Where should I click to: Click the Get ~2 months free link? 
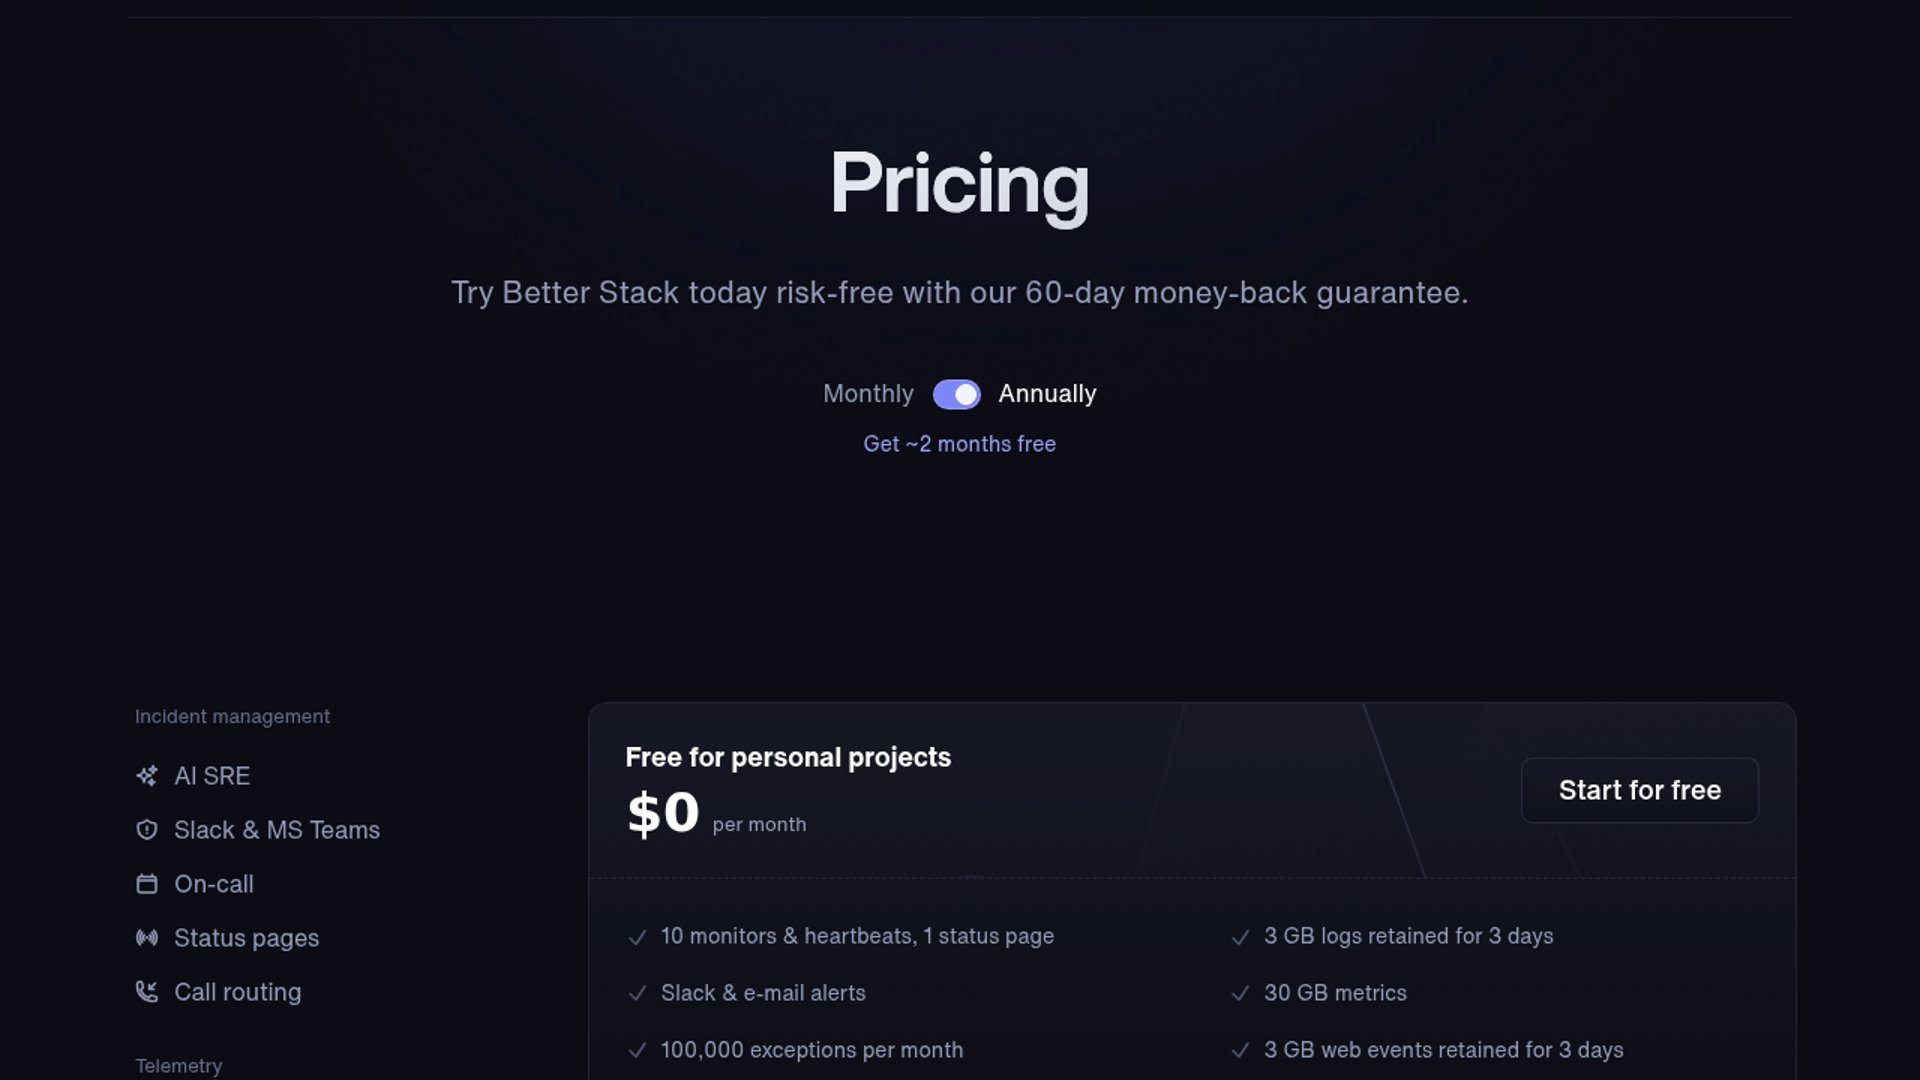click(x=960, y=444)
